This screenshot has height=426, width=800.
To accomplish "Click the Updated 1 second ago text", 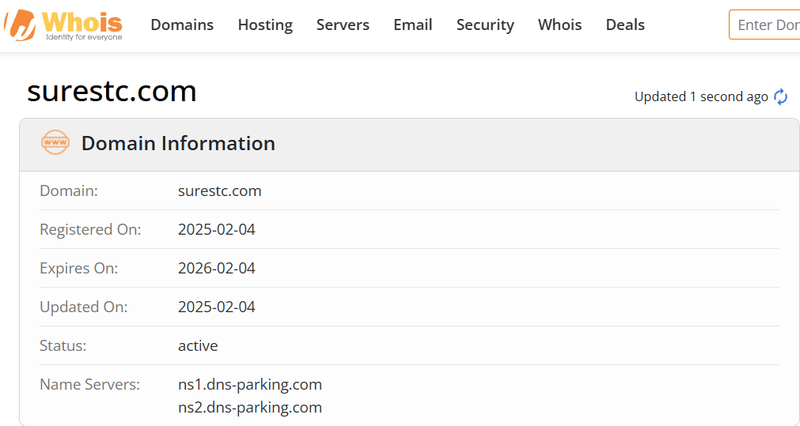I will pos(701,96).
